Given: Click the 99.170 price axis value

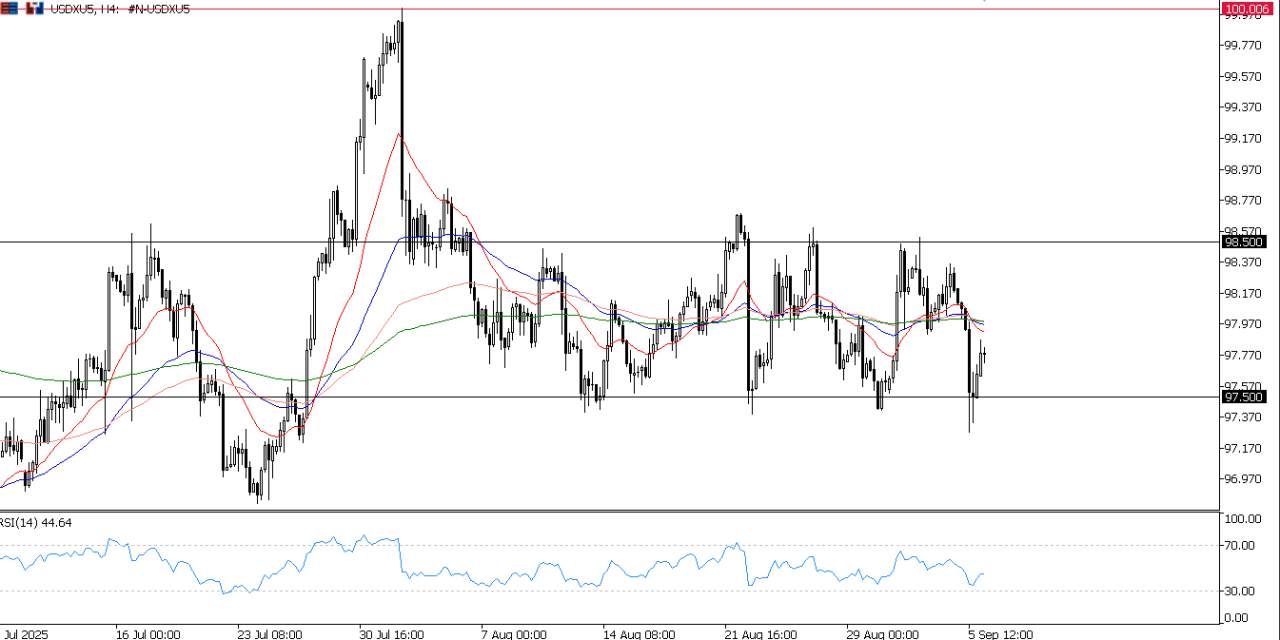Looking at the screenshot, I should 1243,139.
